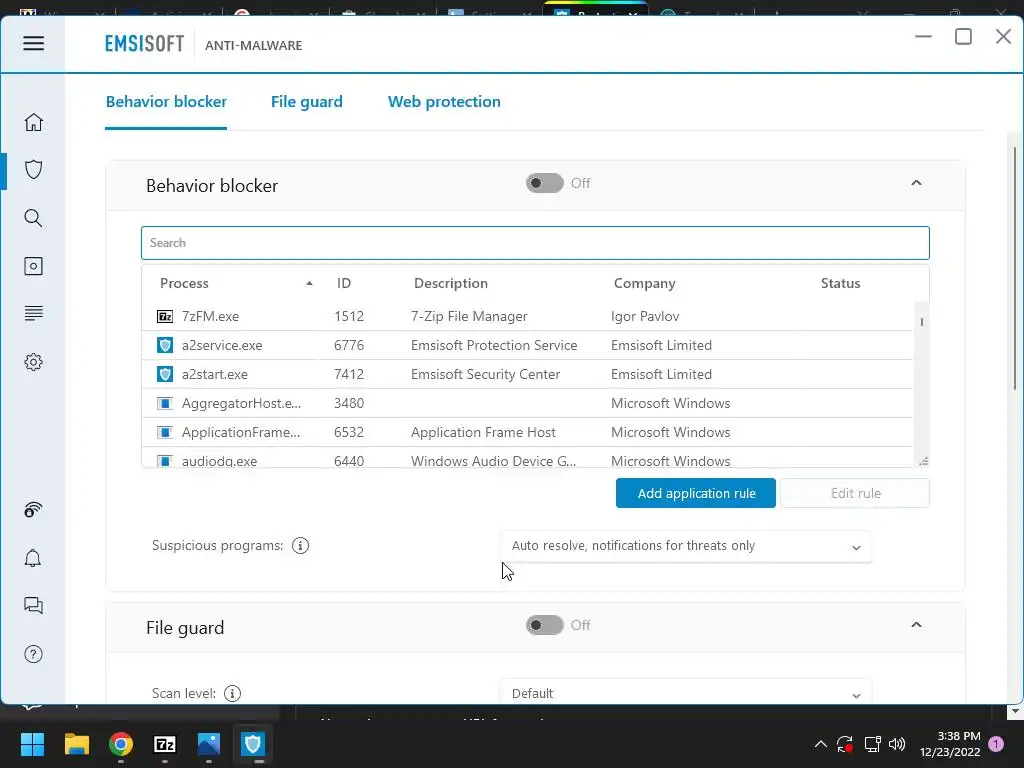1024x768 pixels.
Task: Go to Home overview icon
Action: [x=33, y=122]
